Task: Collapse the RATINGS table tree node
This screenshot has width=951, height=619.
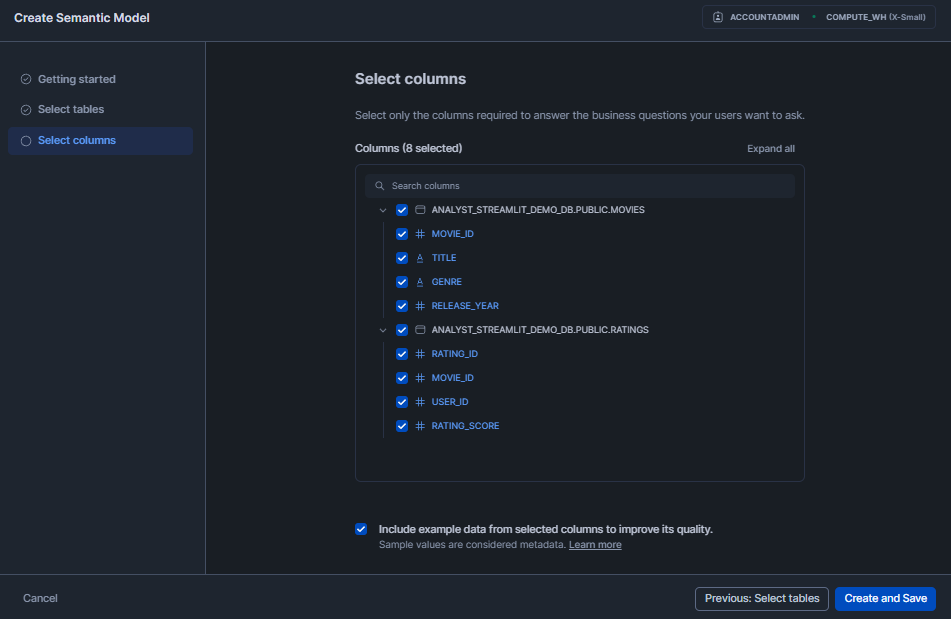Action: click(383, 329)
